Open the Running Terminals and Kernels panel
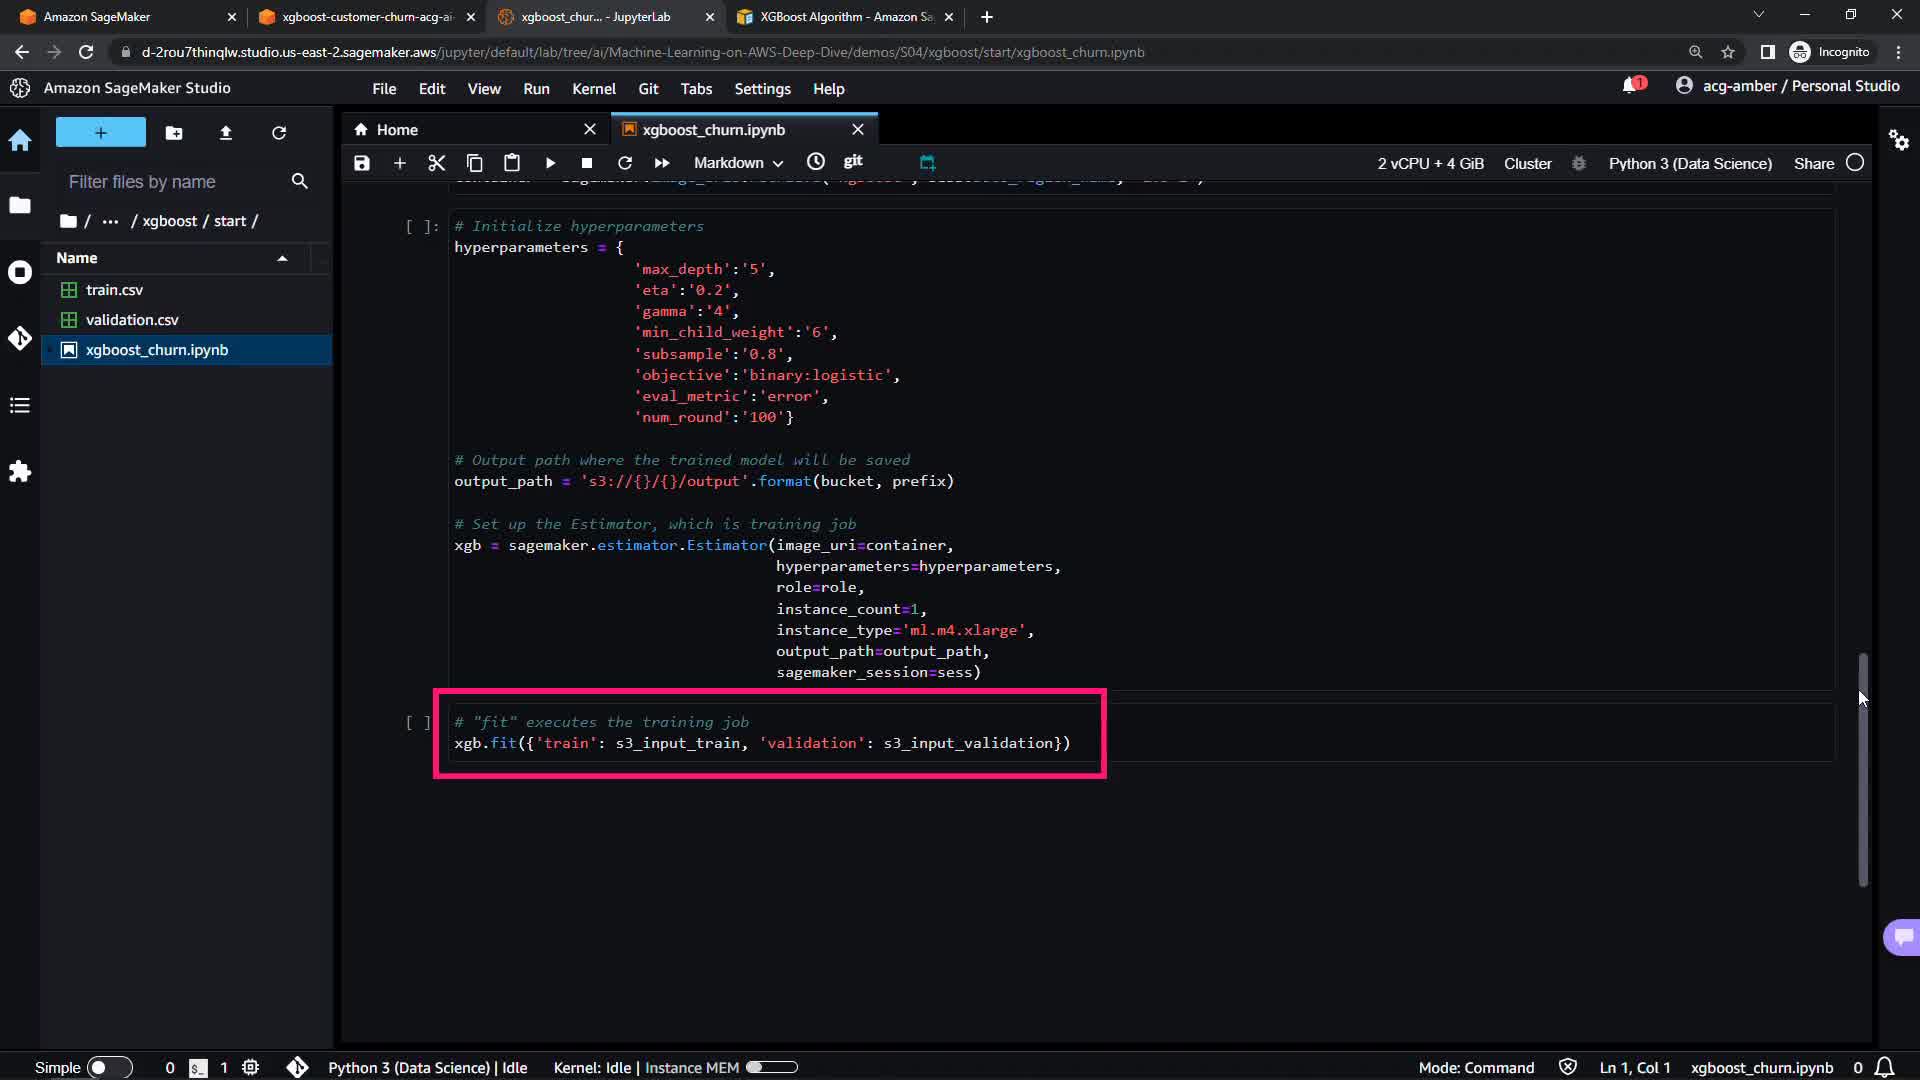Image resolution: width=1920 pixels, height=1080 pixels. click(x=20, y=272)
